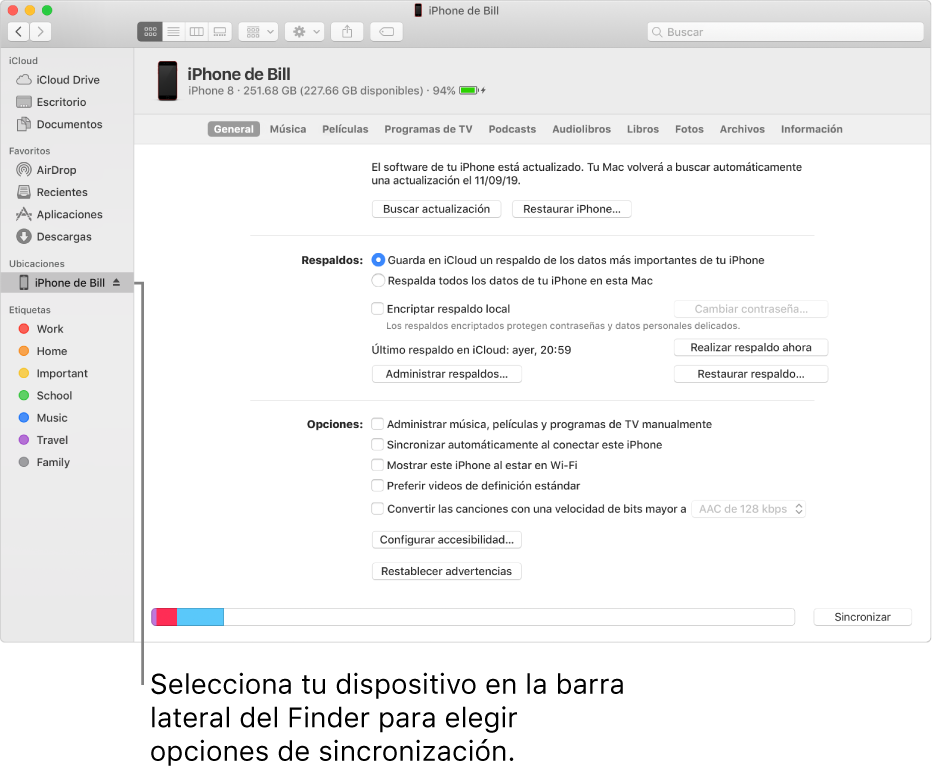
Task: Switch to the Libros tab
Action: coord(643,129)
